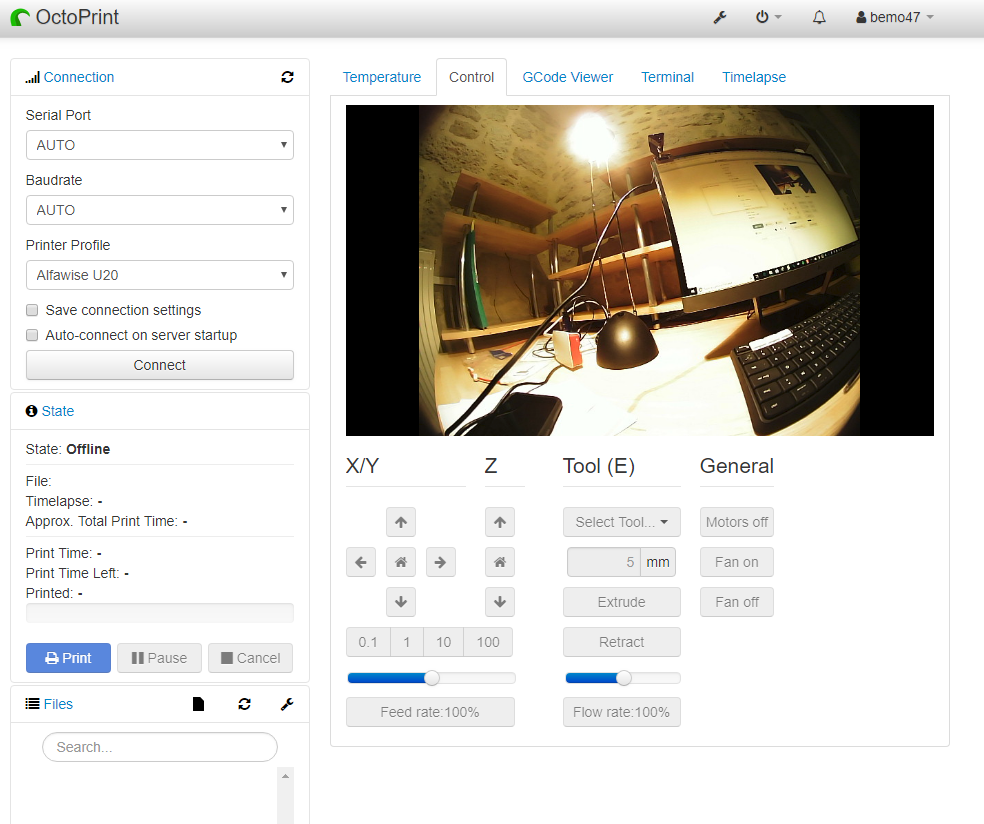Open the Select Tool dropdown
Image resolution: width=984 pixels, height=824 pixels.
click(621, 522)
